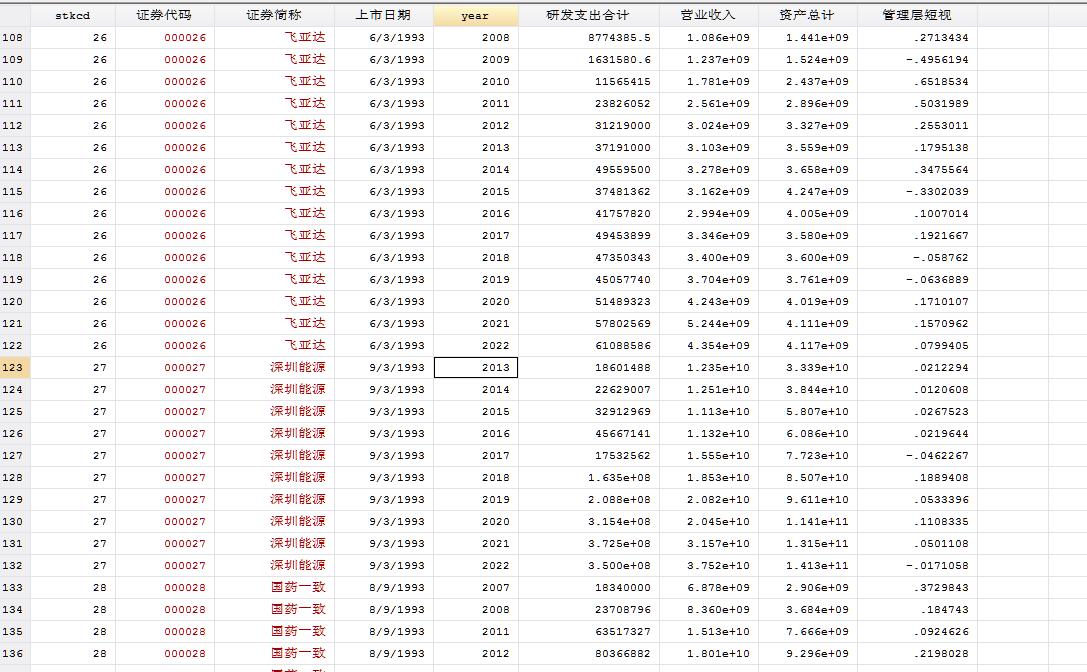Select the year column header
Image resolution: width=1087 pixels, height=672 pixels.
pos(476,15)
